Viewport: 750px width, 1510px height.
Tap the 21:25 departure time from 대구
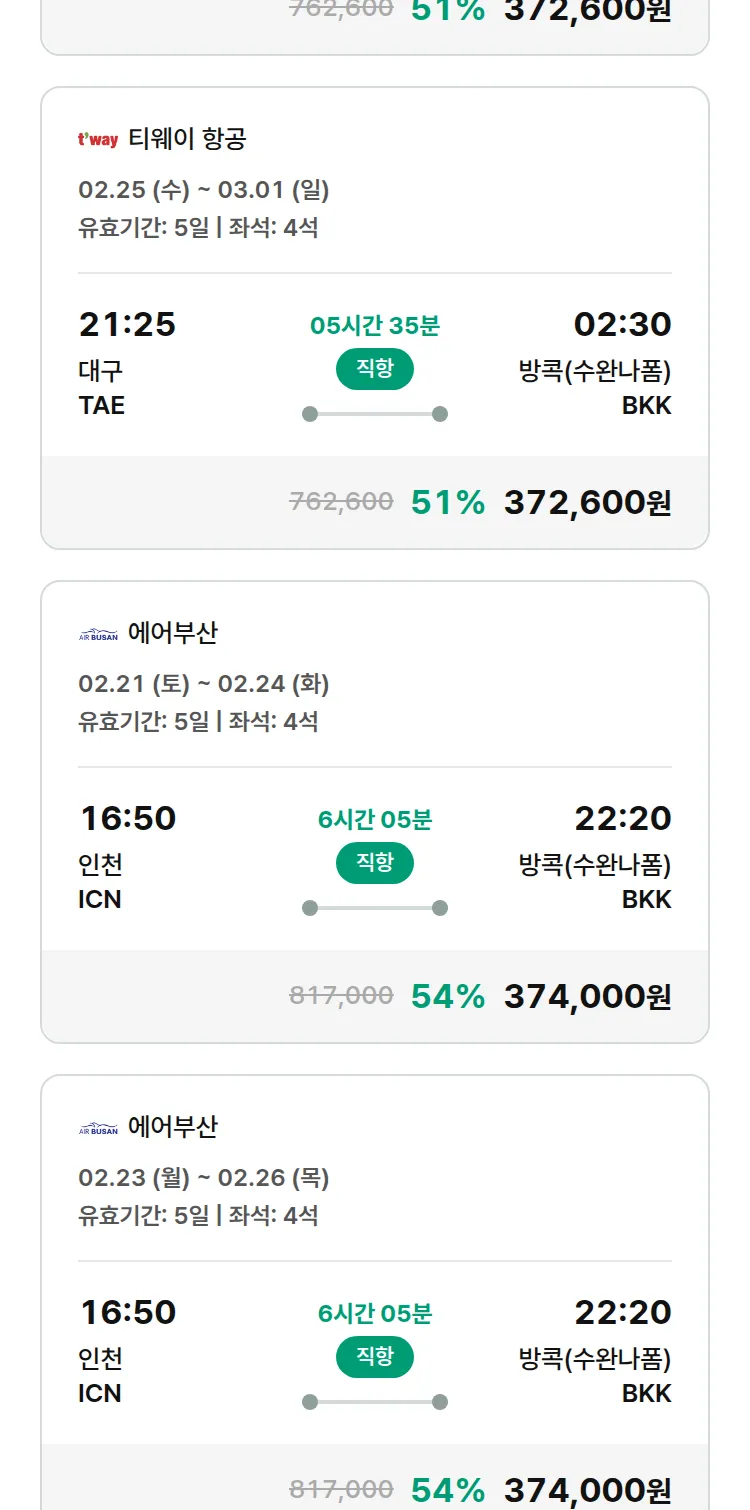[x=127, y=325]
